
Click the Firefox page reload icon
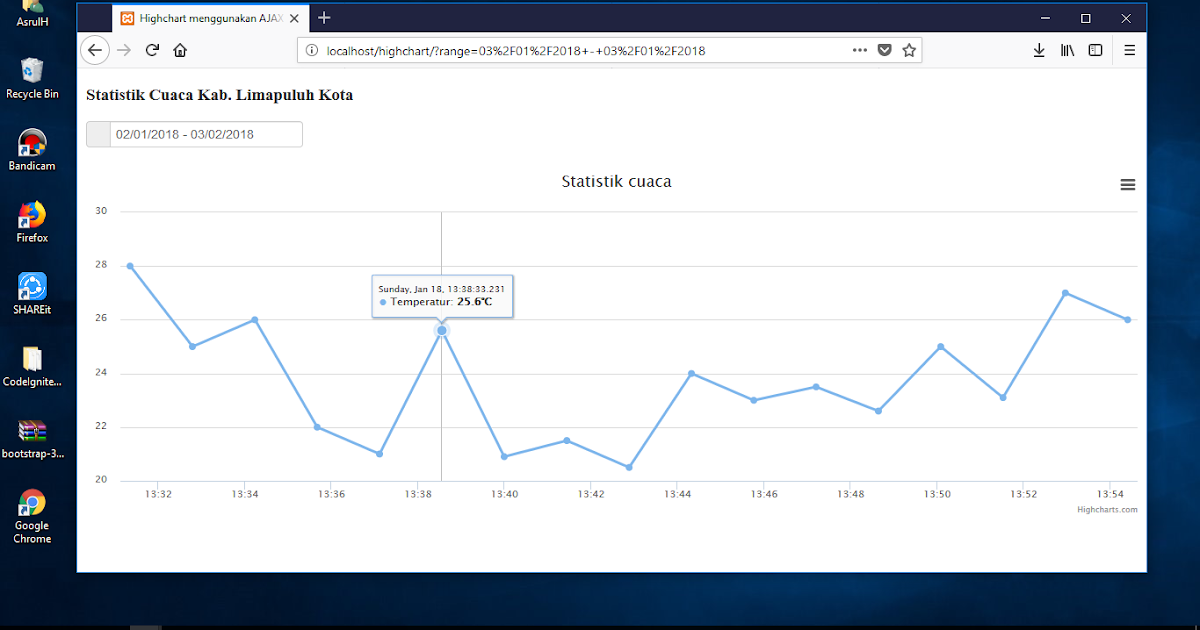pyautogui.click(x=152, y=49)
